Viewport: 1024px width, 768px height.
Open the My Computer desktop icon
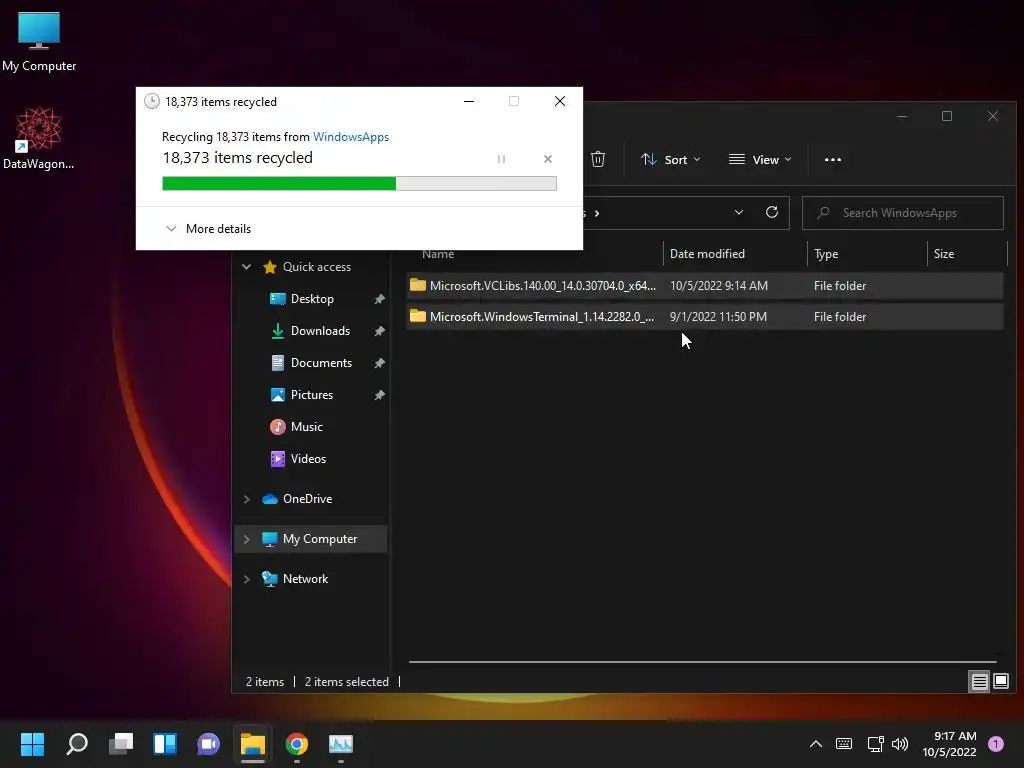tap(39, 42)
